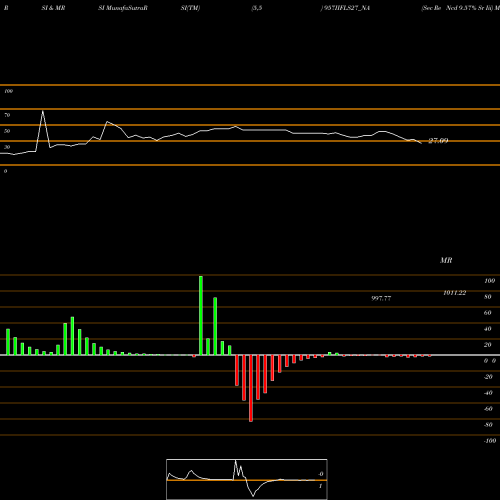Image resolution: width=500 pixels, height=500 pixels.
Task: Click the RSI axis label 50
Action: [x=7, y=131]
